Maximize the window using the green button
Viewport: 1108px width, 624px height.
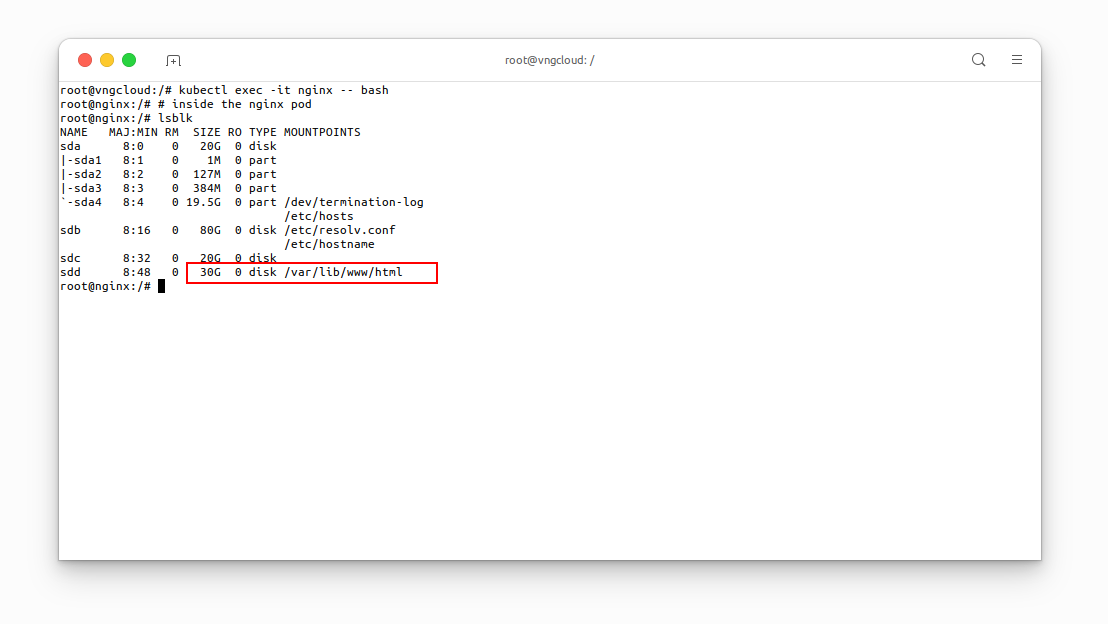(129, 60)
